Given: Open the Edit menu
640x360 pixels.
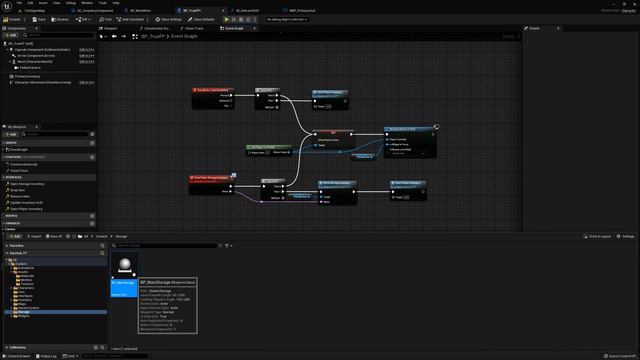Looking at the screenshot, I should 30,3.
